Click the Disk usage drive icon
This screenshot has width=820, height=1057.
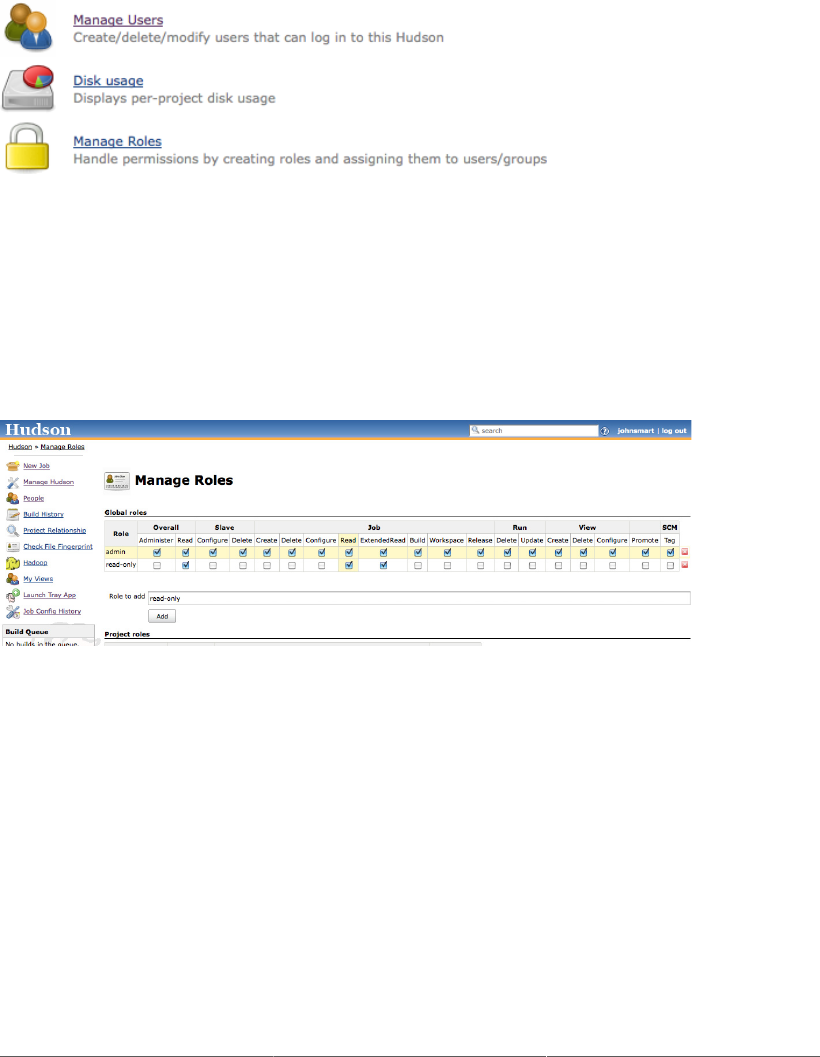28,88
